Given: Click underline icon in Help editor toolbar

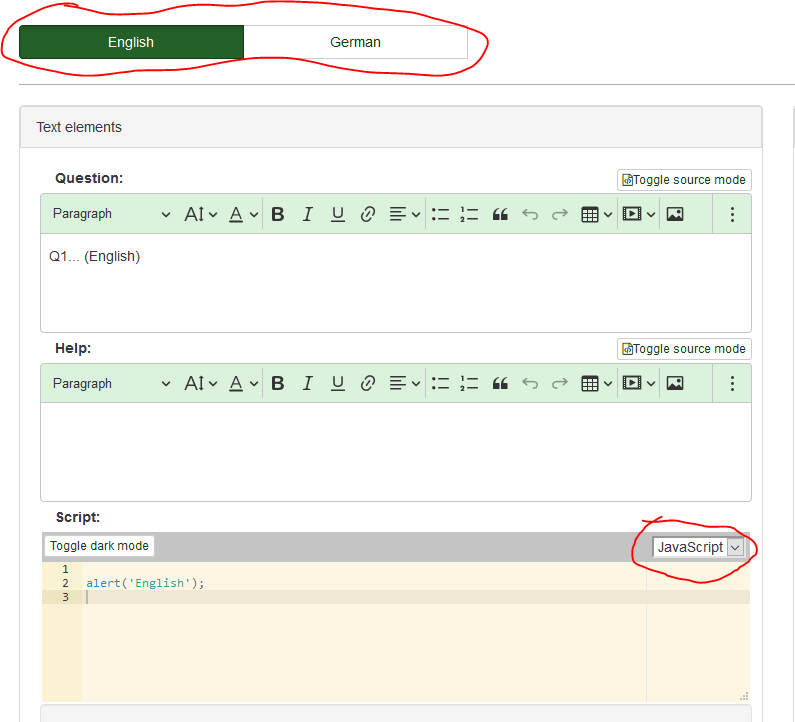Looking at the screenshot, I should coord(338,384).
